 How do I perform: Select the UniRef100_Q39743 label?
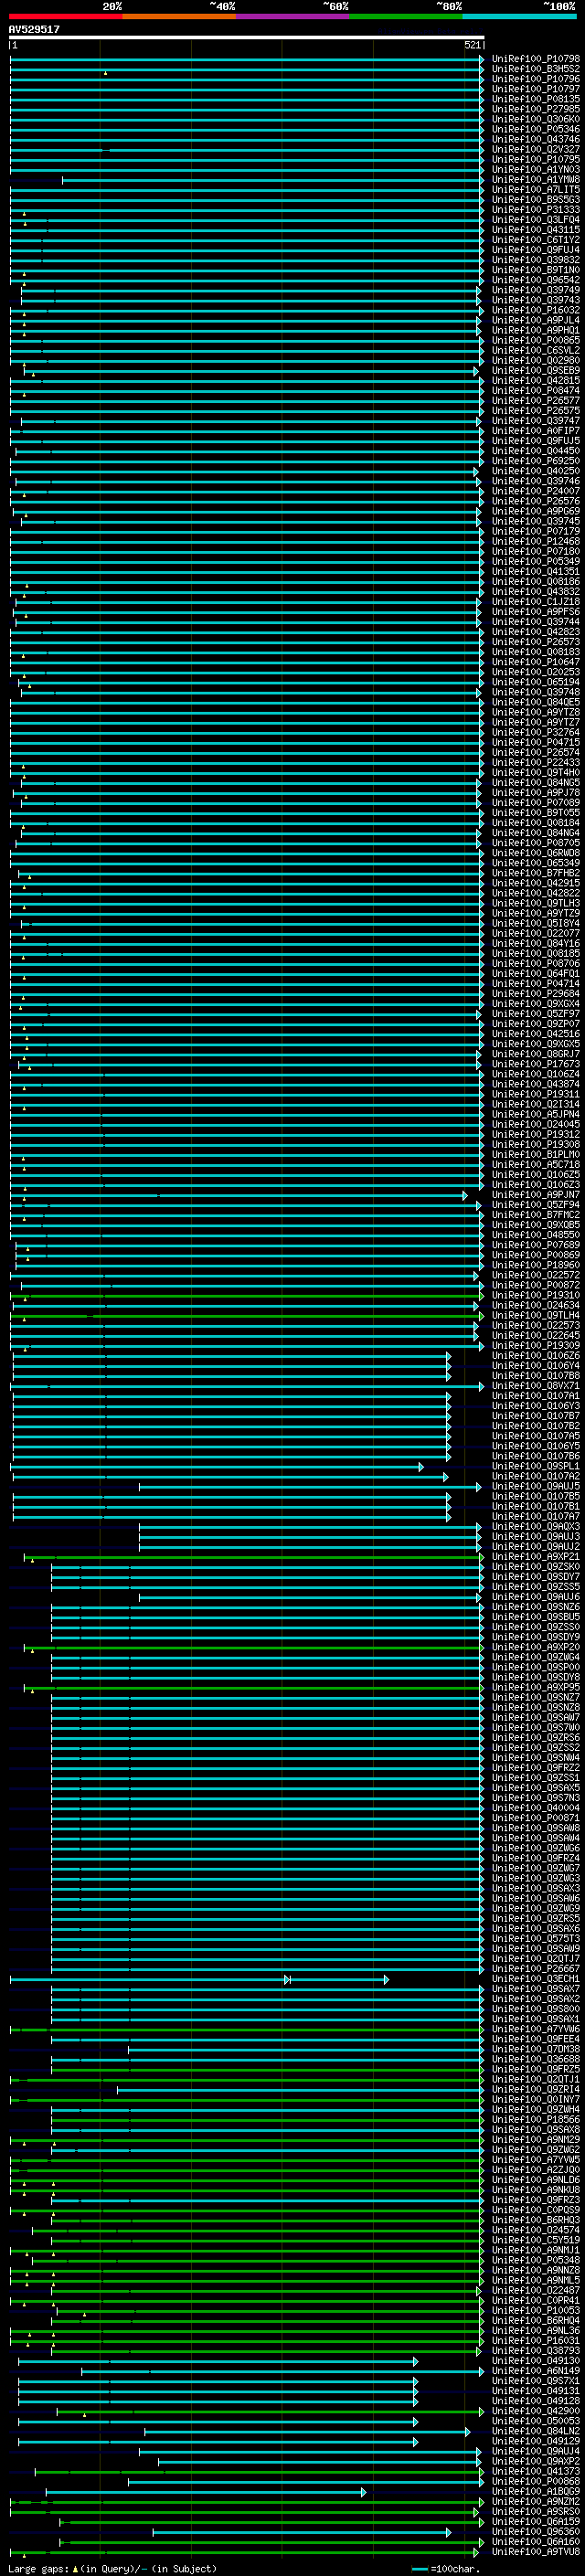coord(536,300)
